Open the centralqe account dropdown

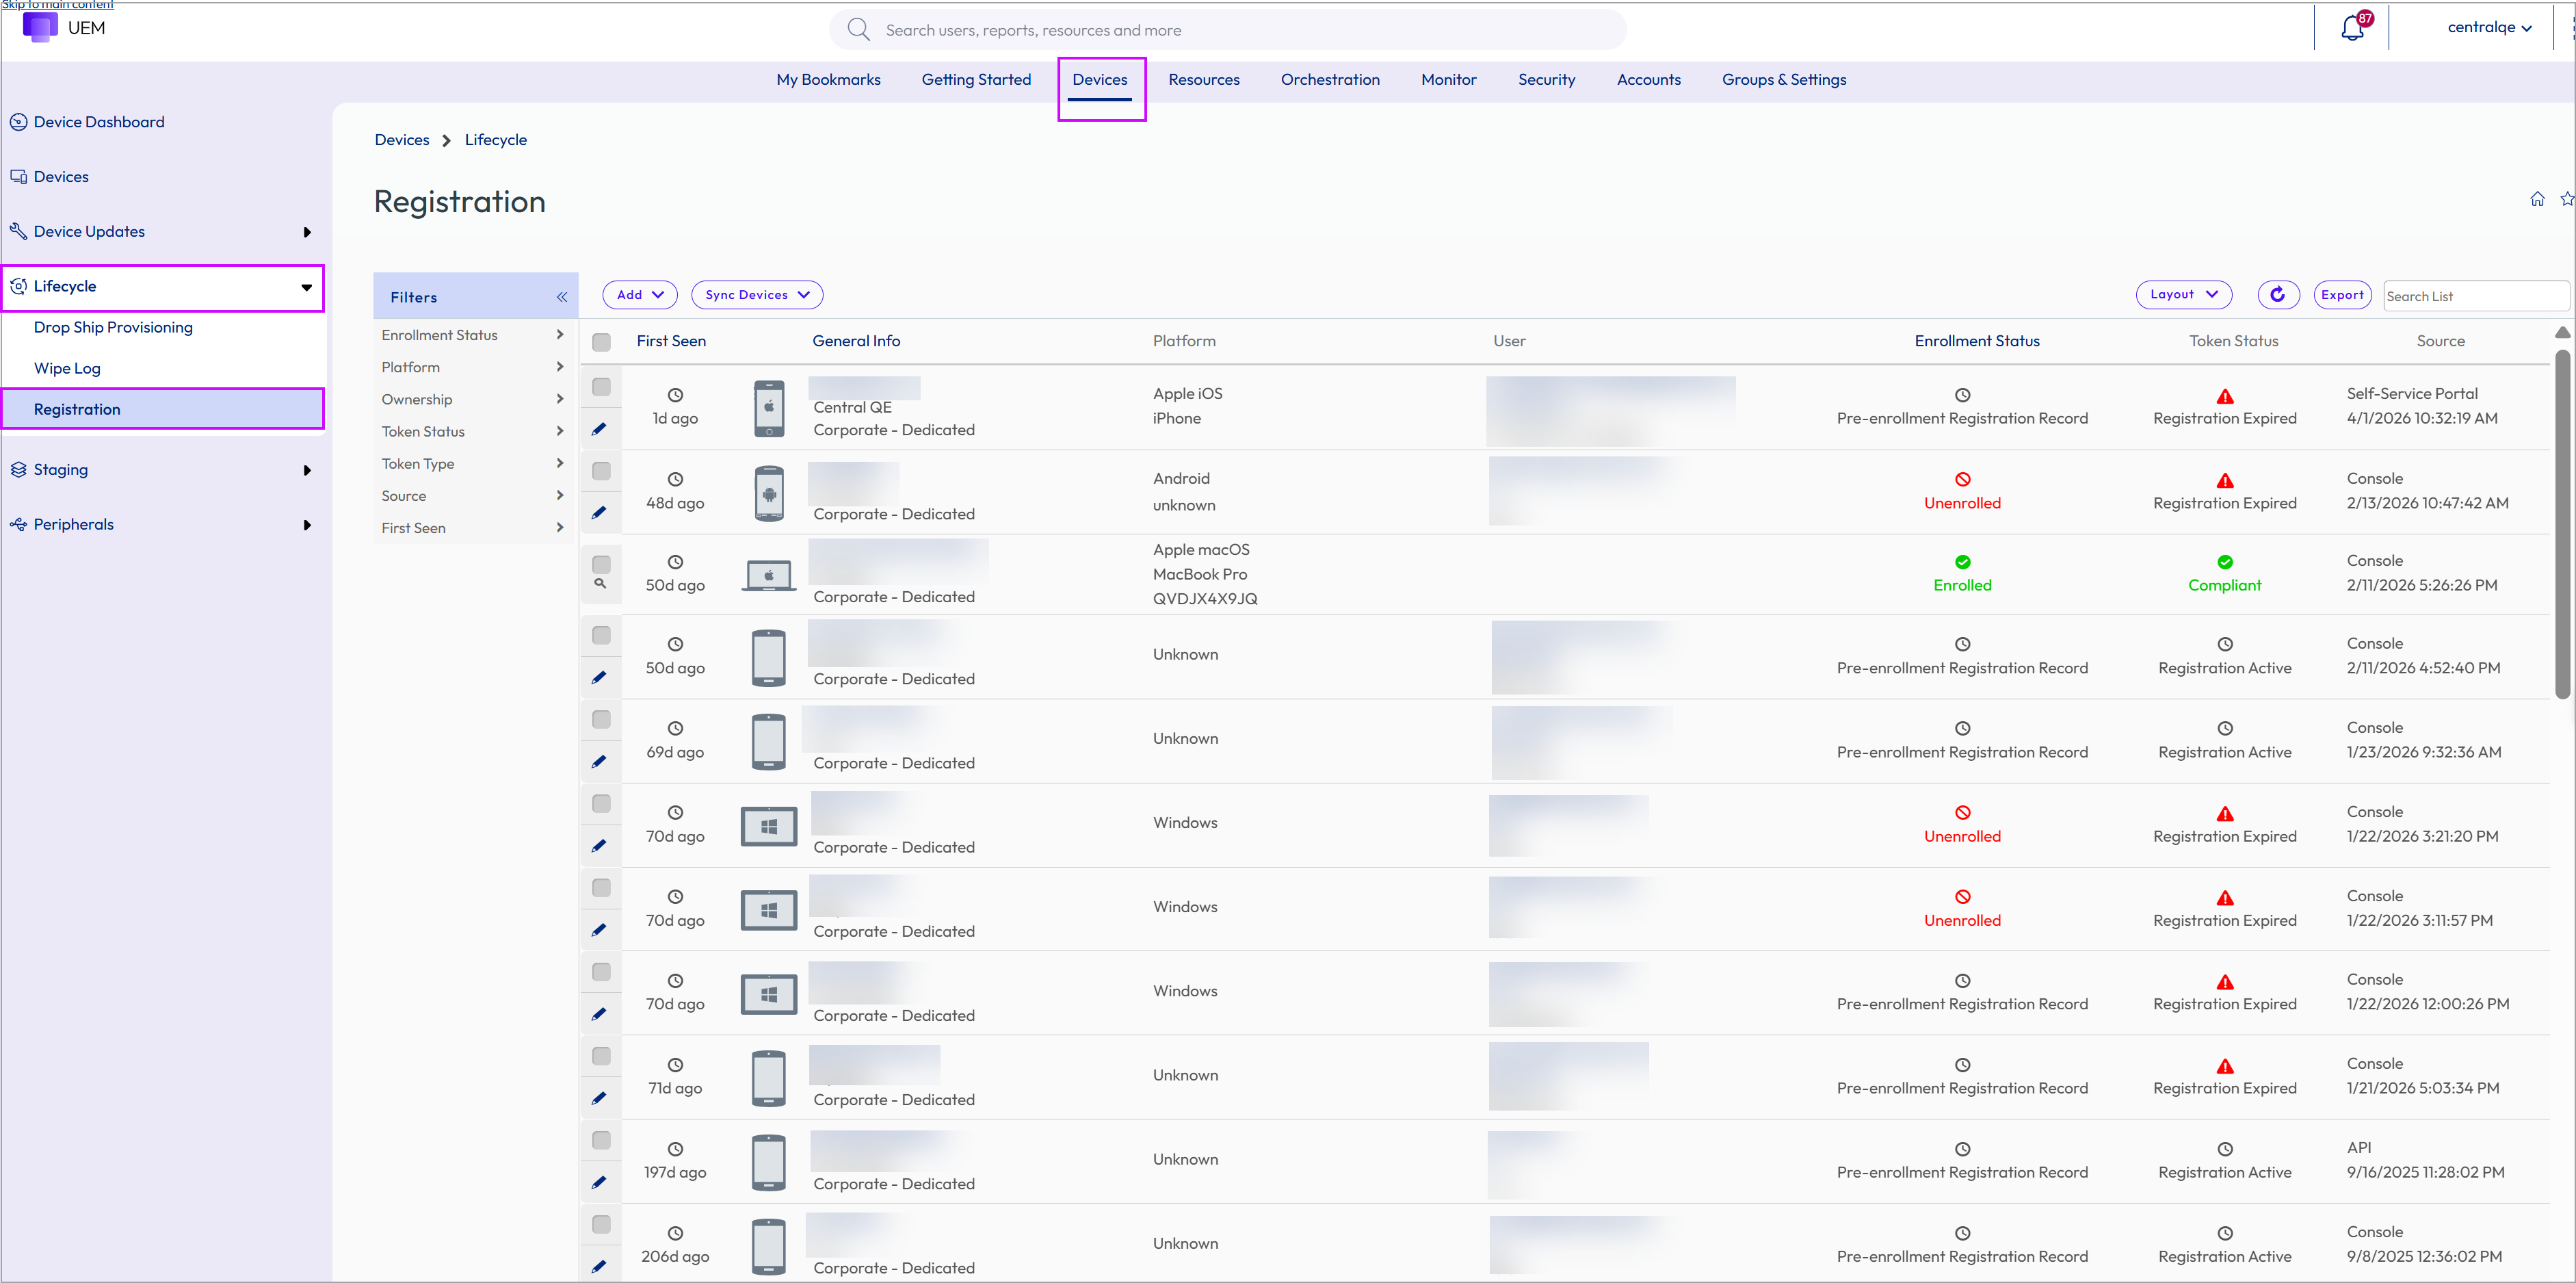point(2489,27)
